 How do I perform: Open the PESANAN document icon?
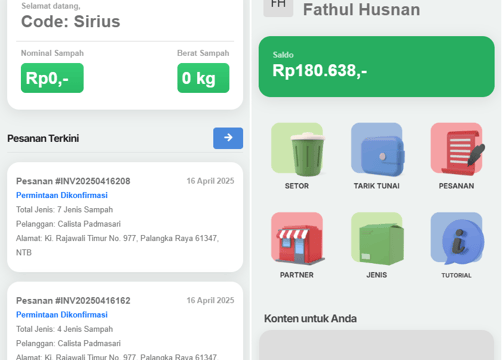[x=456, y=149]
